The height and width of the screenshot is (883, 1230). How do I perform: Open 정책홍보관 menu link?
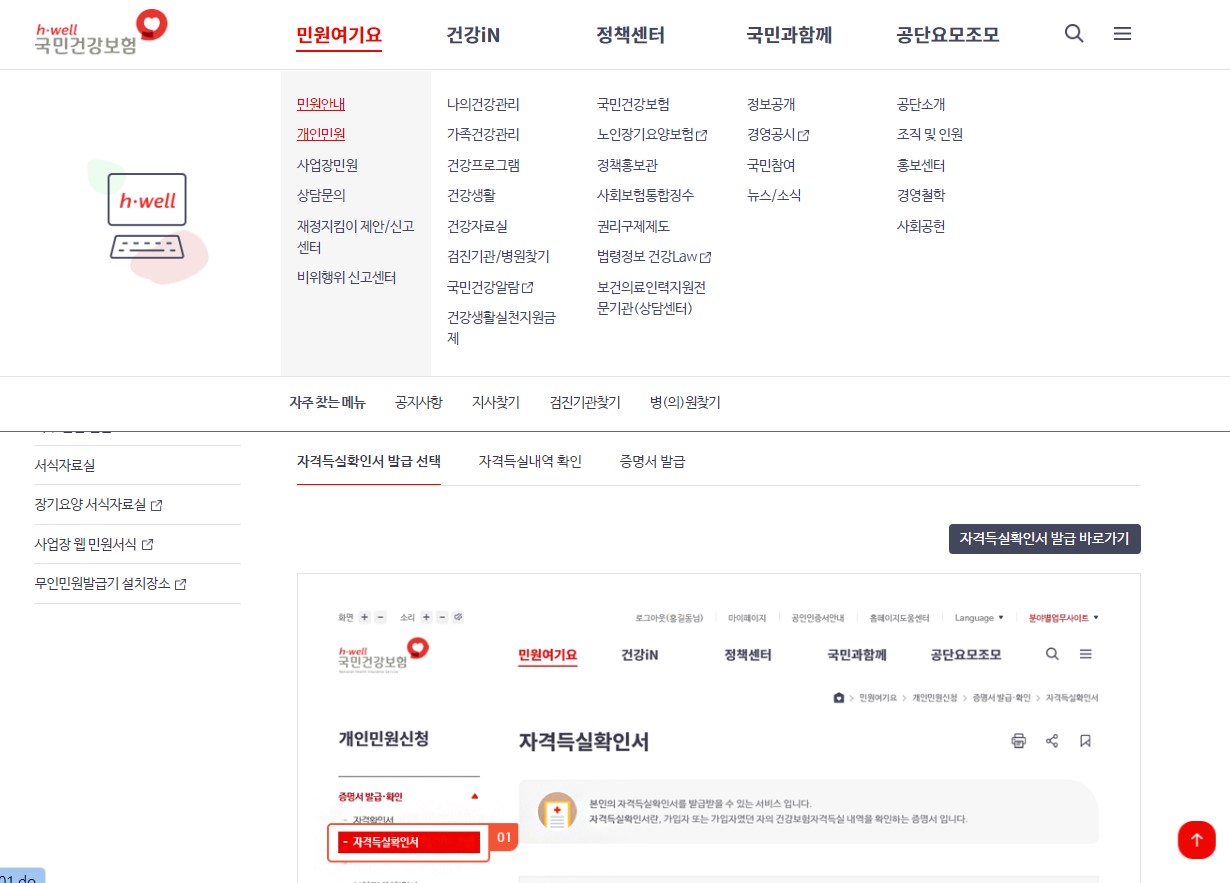coord(627,165)
